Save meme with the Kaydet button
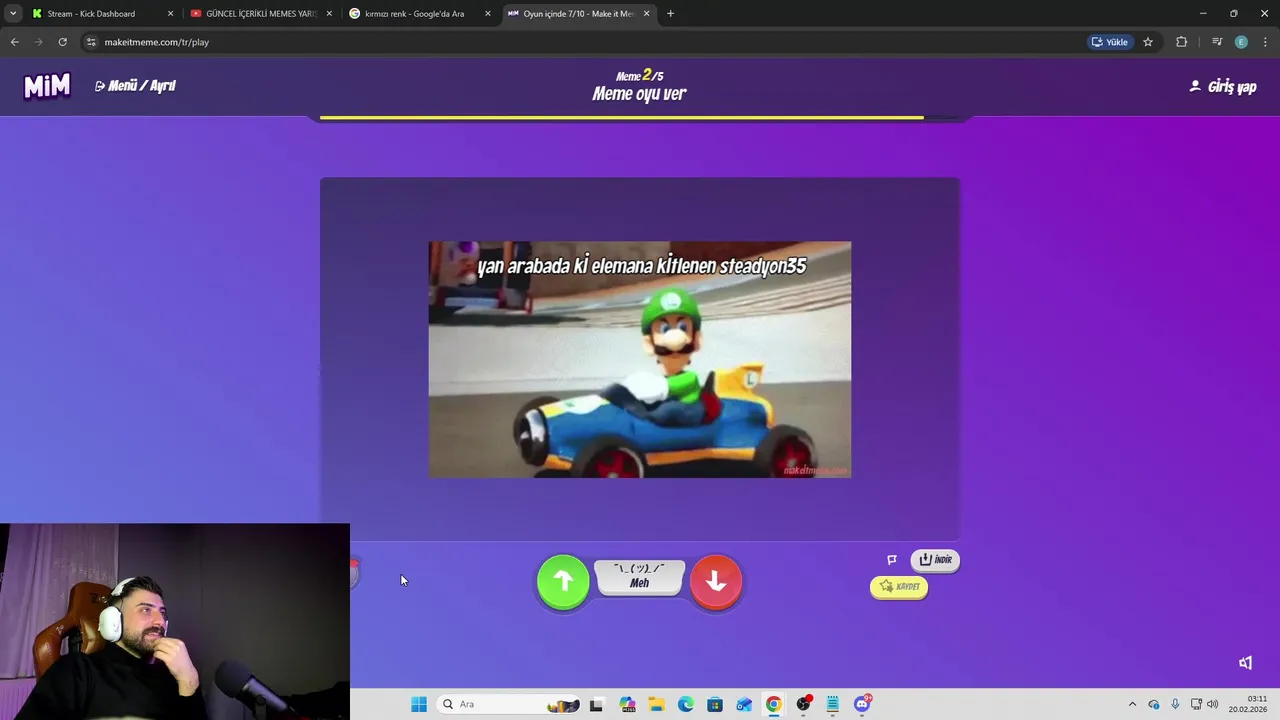 coord(899,587)
